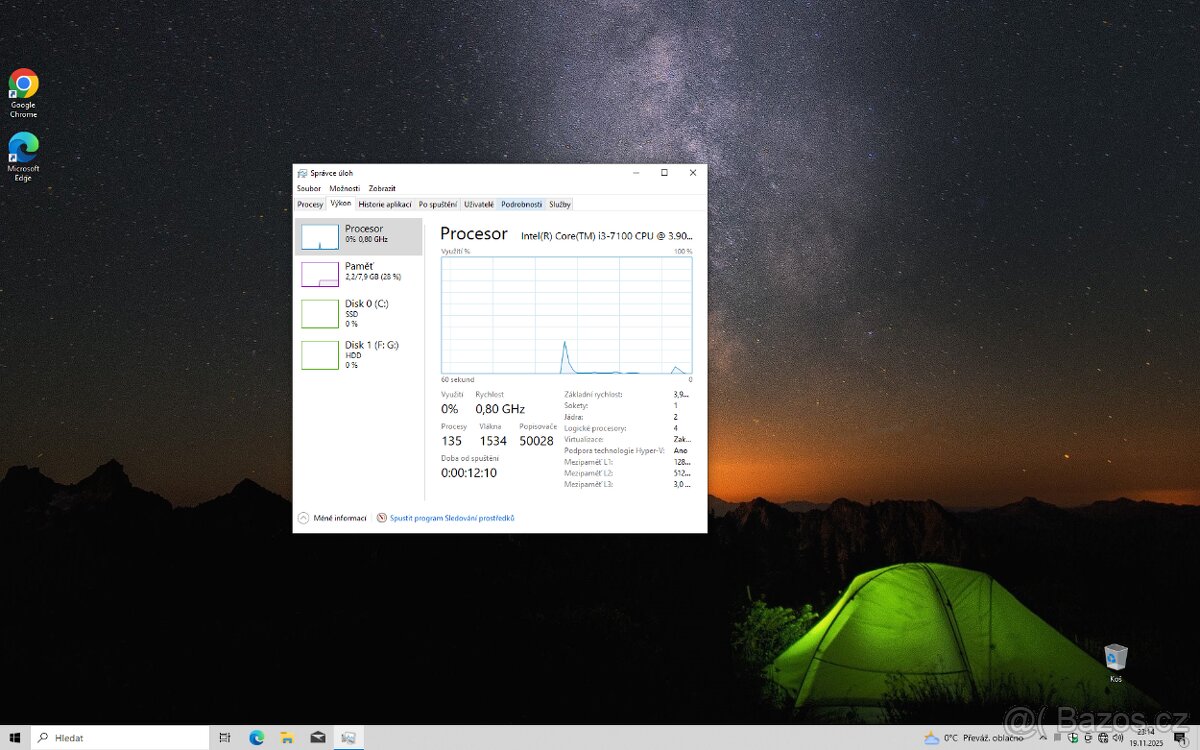Open Task View from the taskbar
Screen dimensions: 1200x750
coord(226,737)
